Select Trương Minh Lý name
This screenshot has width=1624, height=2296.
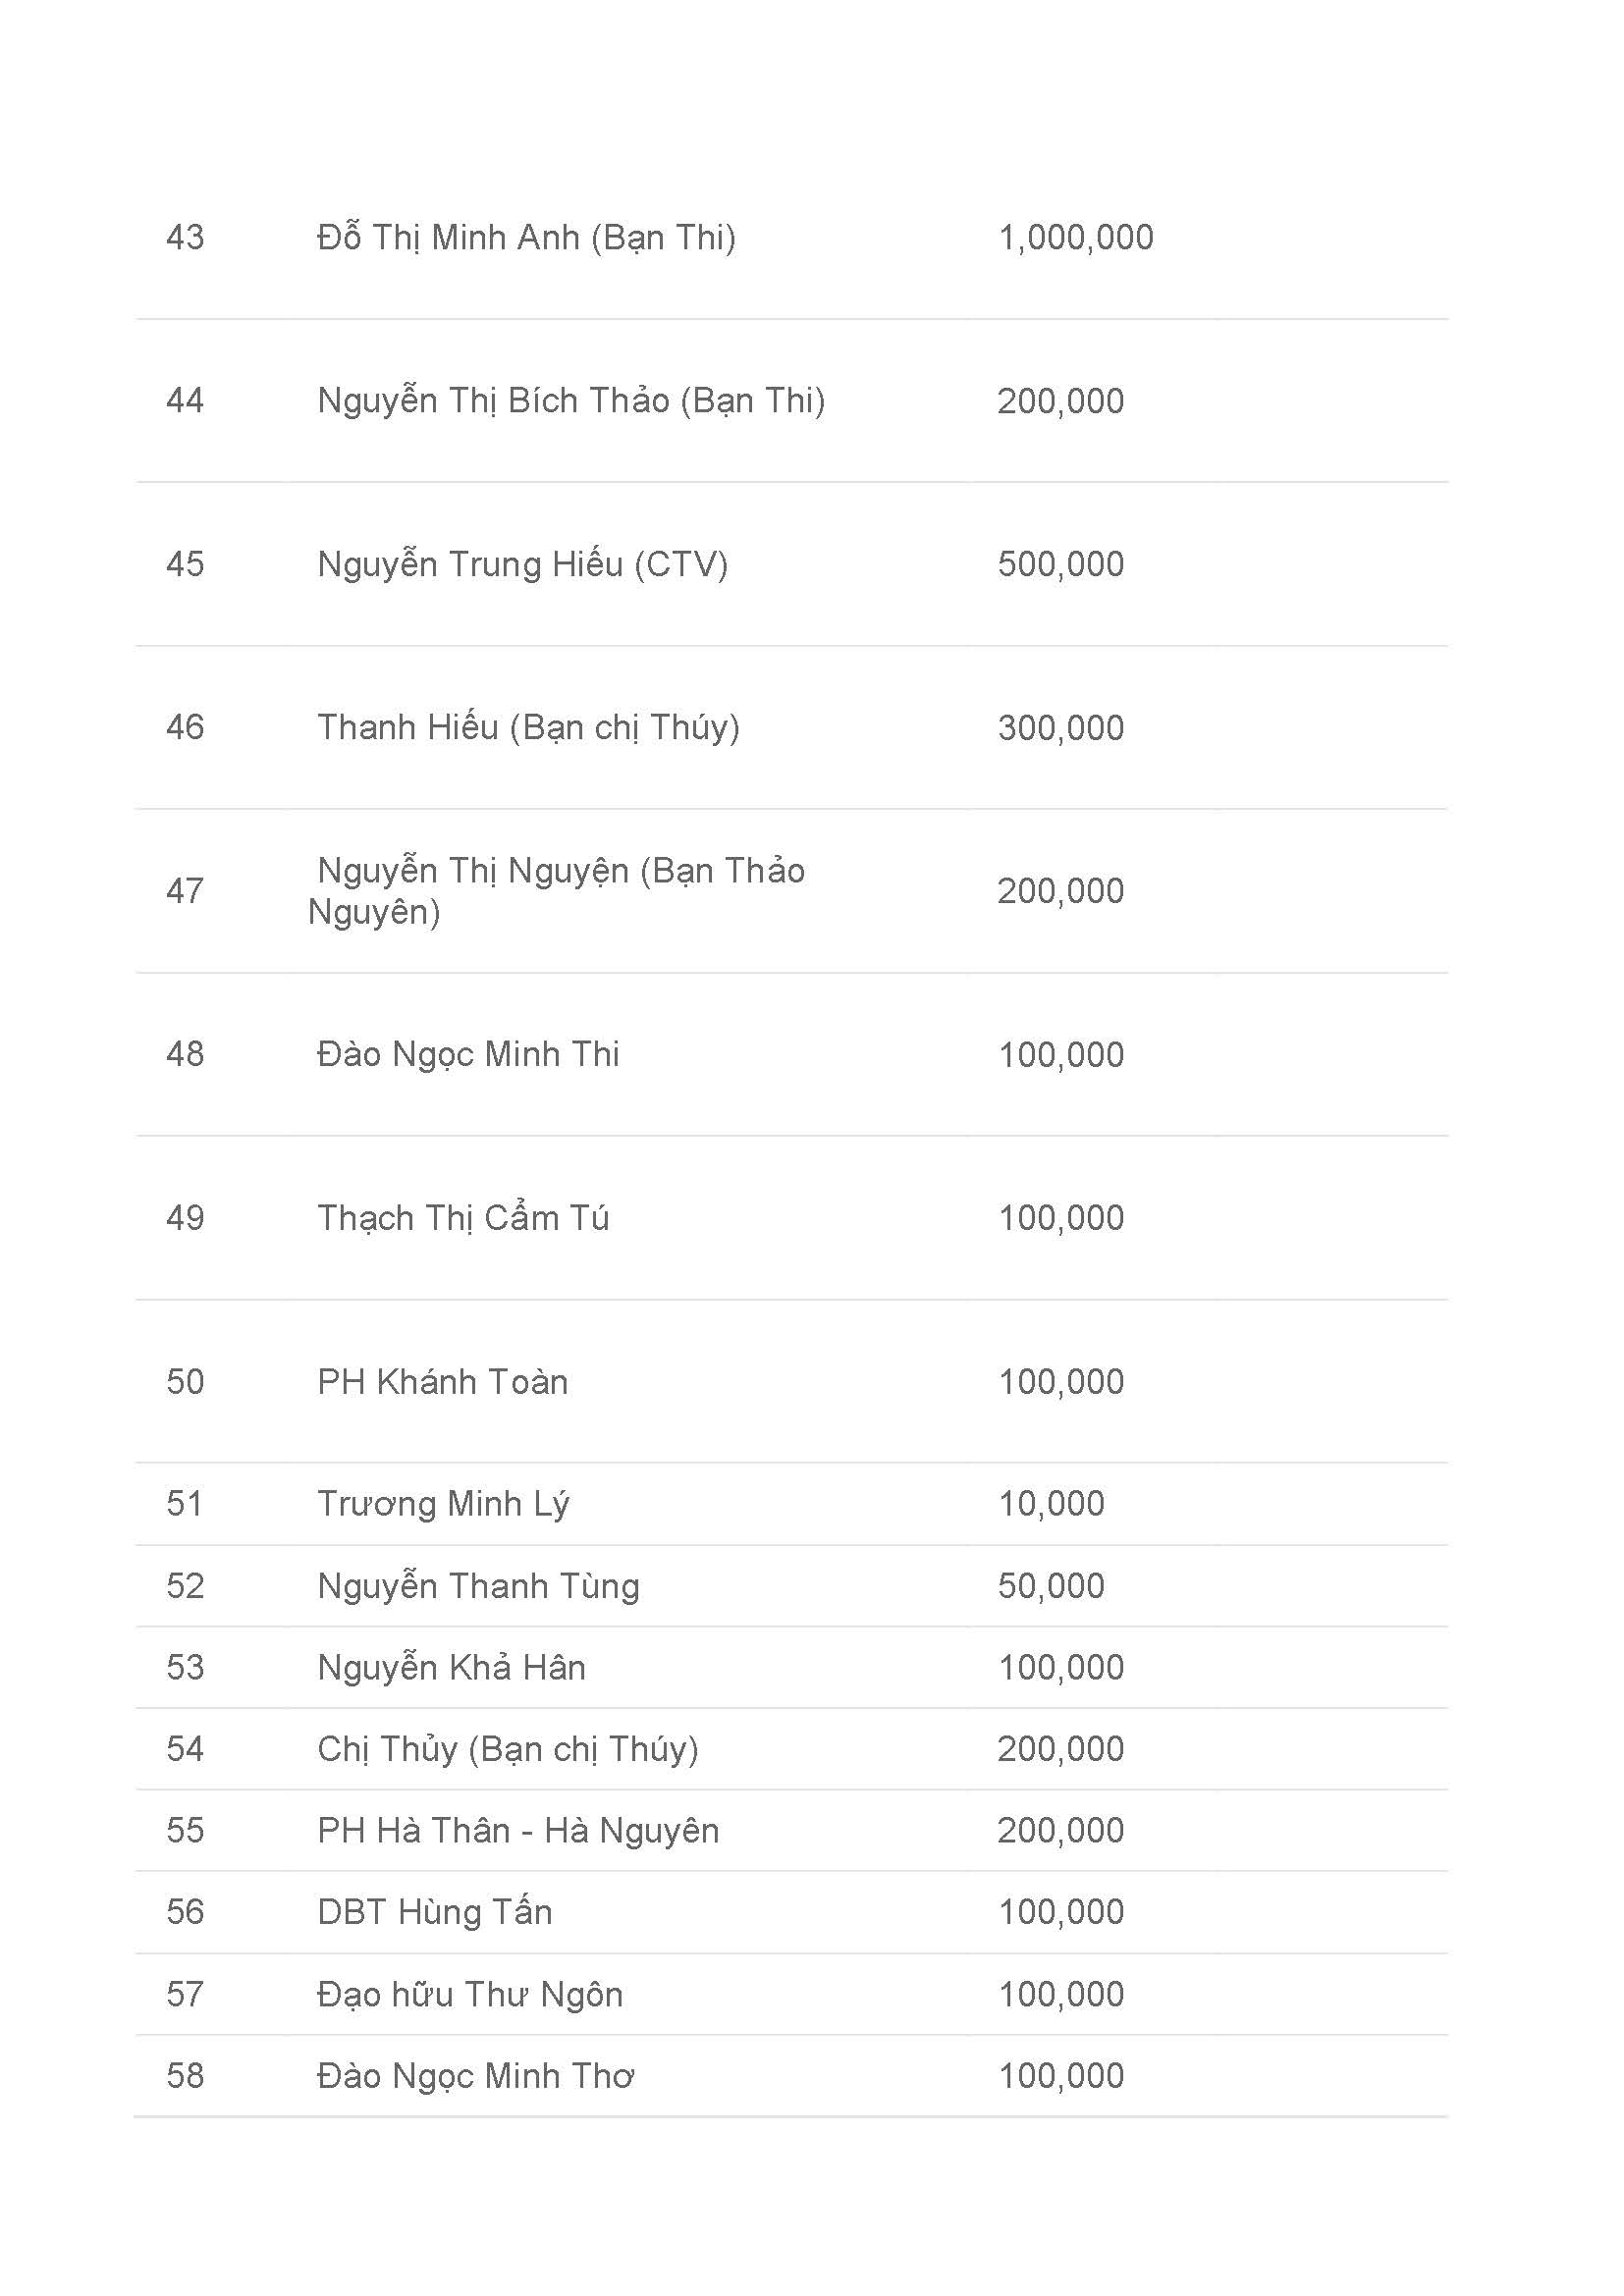(x=443, y=1504)
